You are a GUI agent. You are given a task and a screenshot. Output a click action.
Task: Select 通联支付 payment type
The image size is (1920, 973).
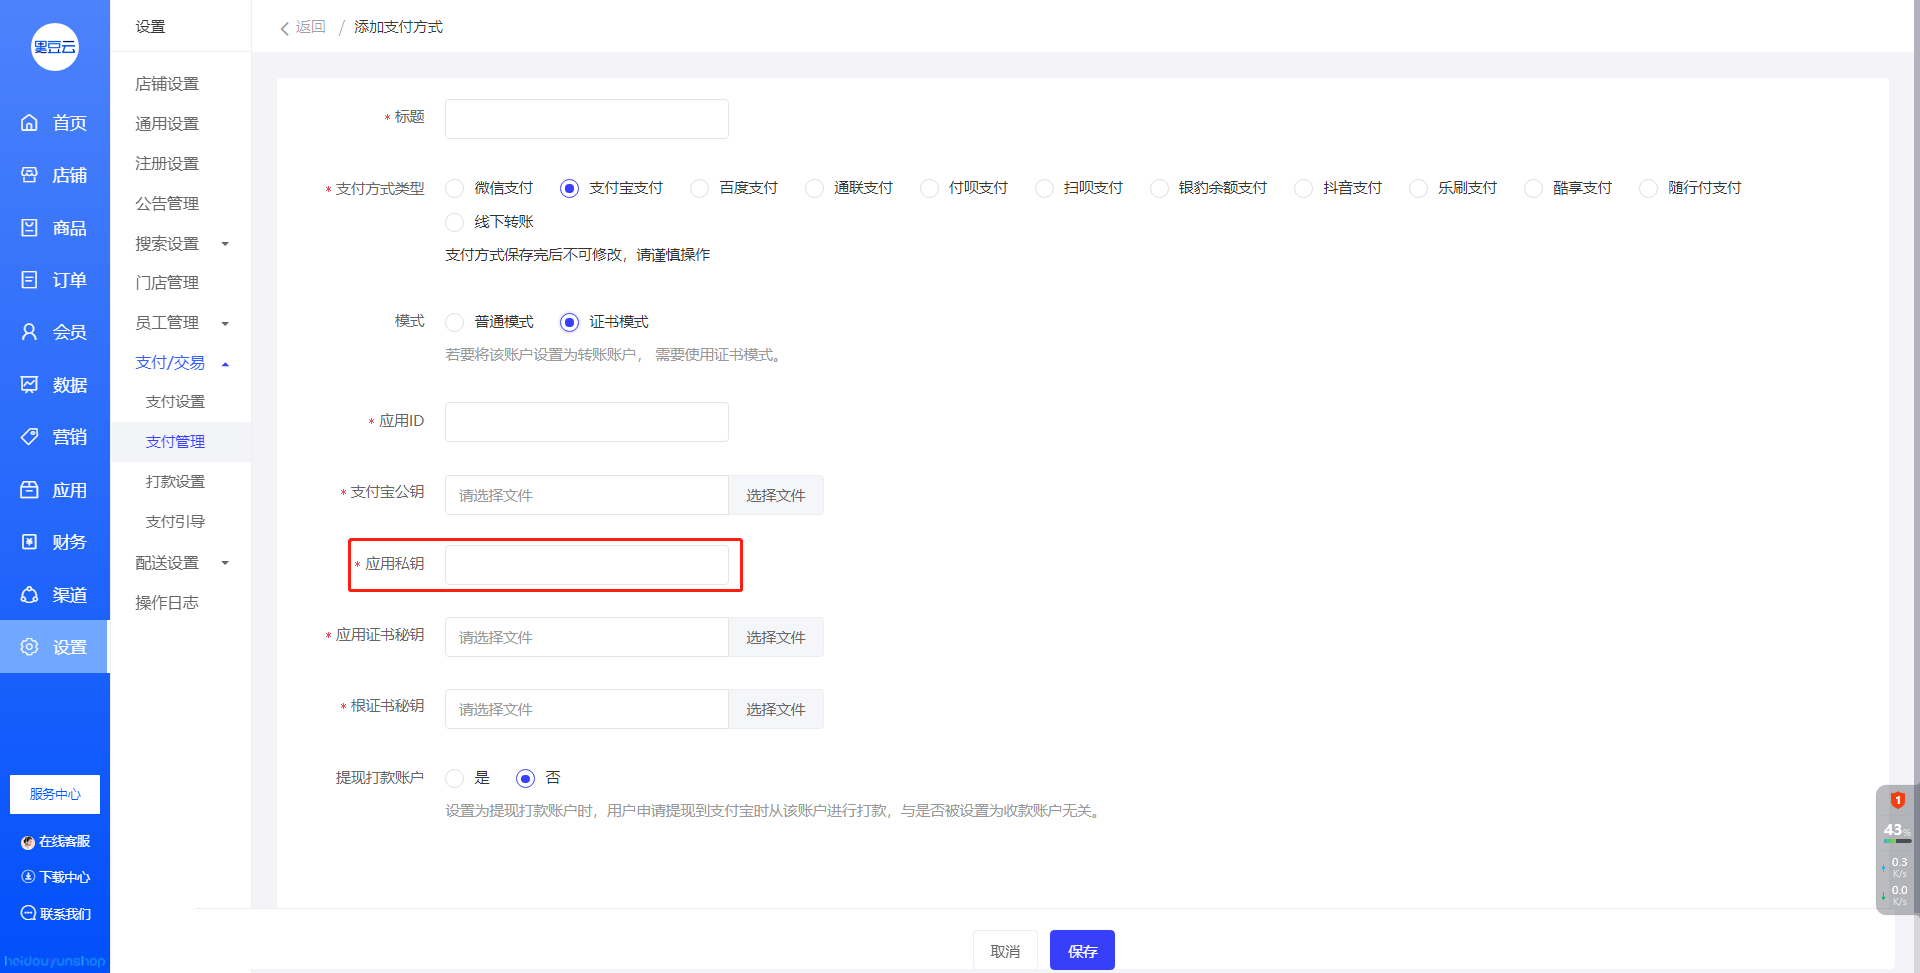pos(815,188)
